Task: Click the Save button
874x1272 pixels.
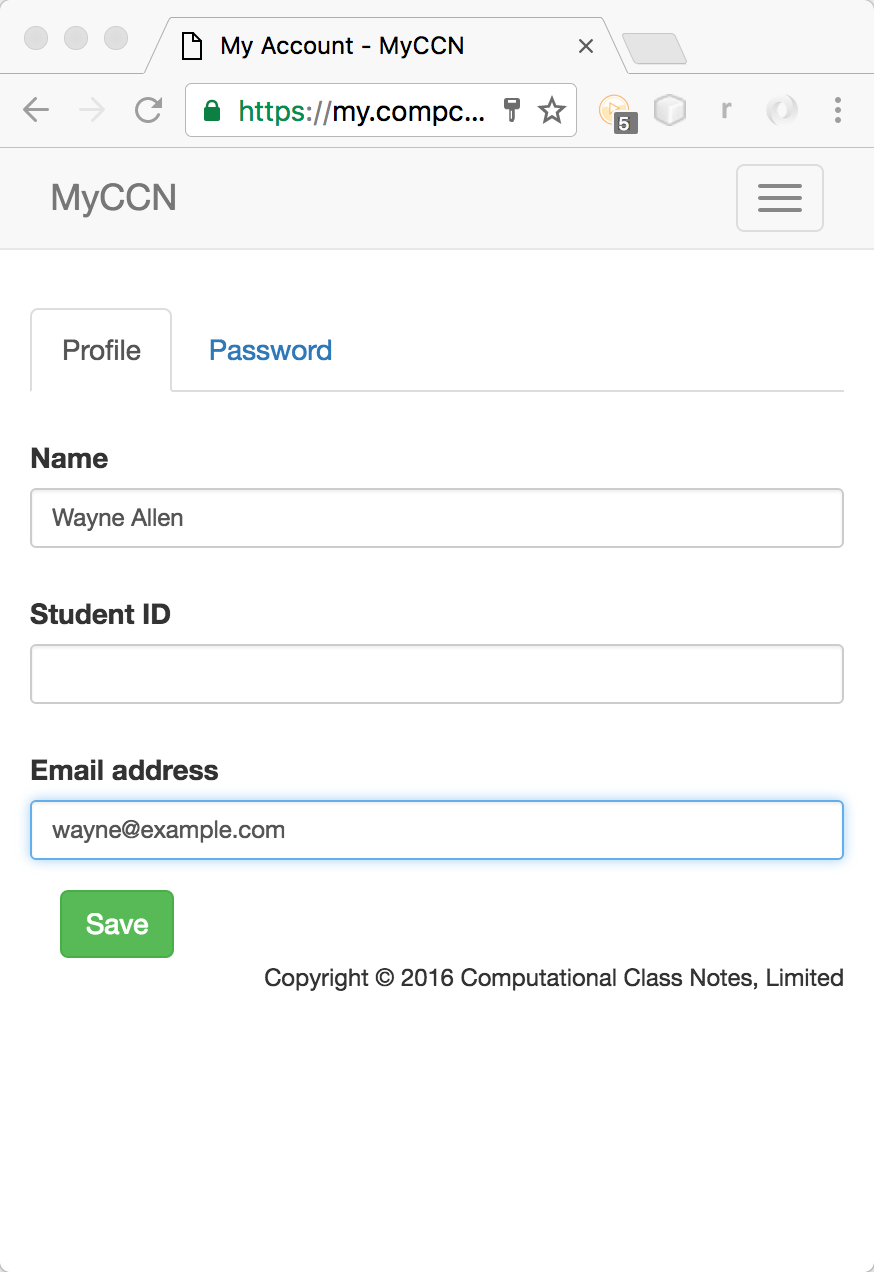Action: tap(117, 924)
